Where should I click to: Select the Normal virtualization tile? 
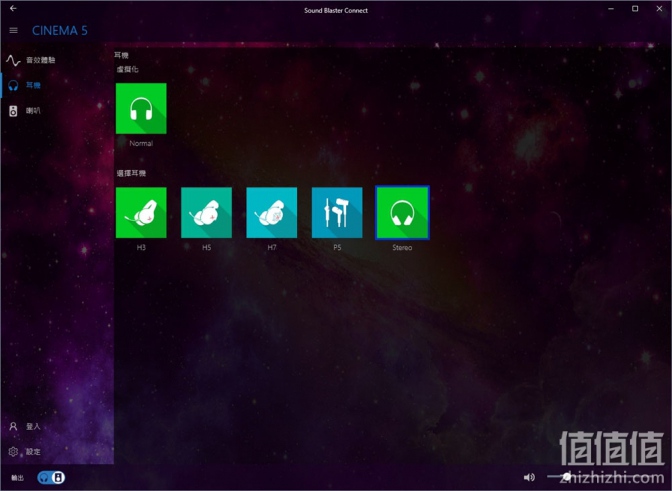(x=141, y=108)
